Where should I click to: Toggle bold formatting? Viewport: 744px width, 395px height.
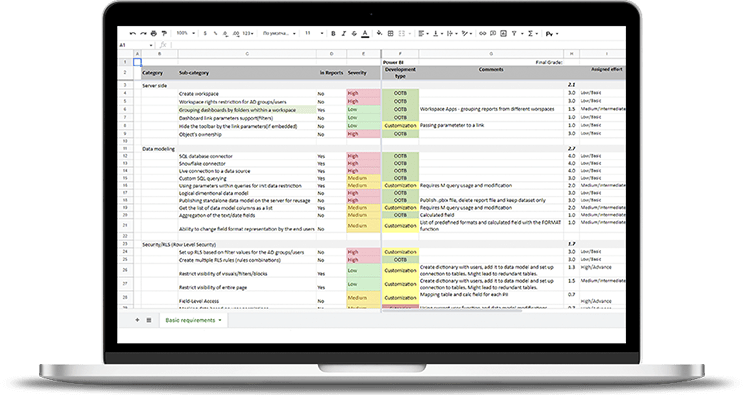(x=333, y=33)
